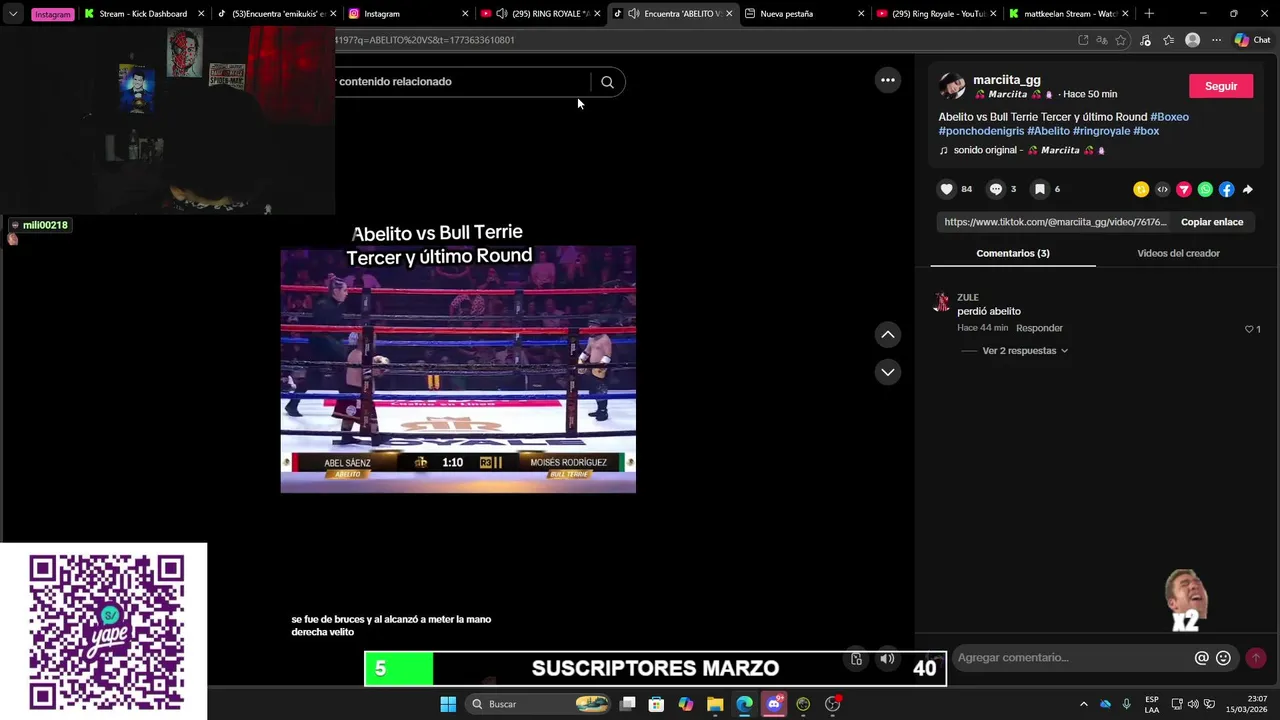Switch to Ring Royale - YouTube tab
The image size is (1280, 720).
click(935, 14)
